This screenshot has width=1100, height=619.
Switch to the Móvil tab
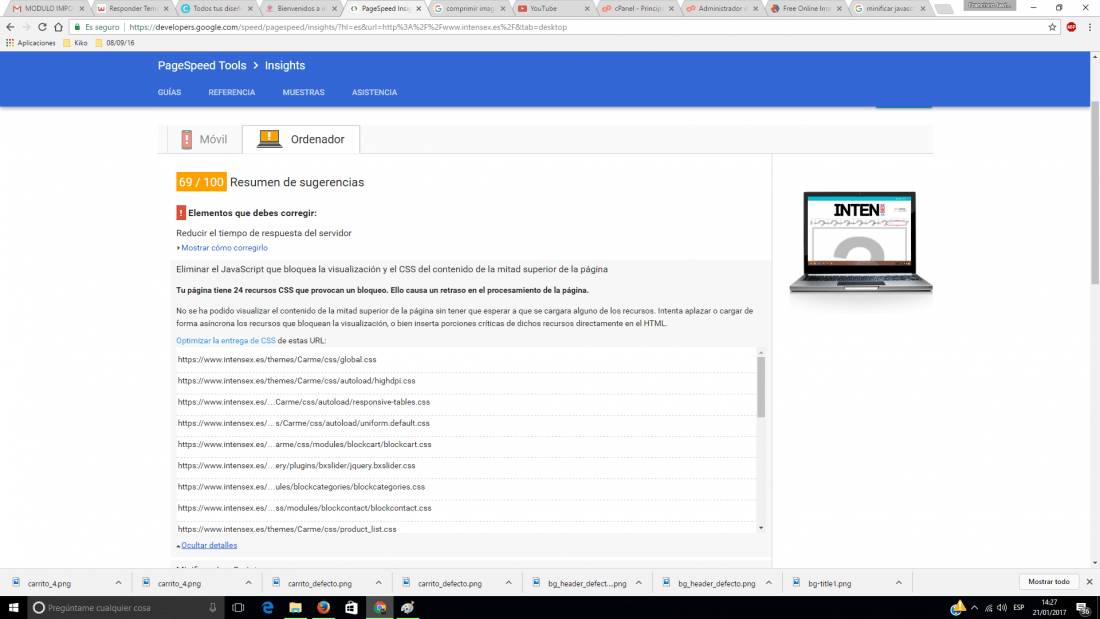[204, 139]
